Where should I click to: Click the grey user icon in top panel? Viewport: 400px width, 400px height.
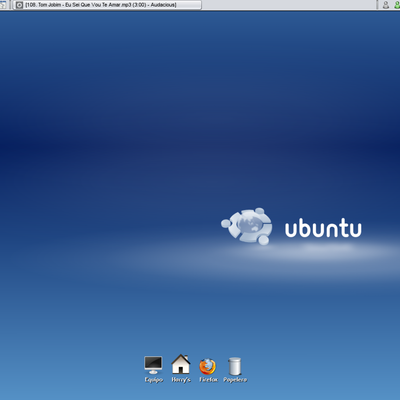(x=386, y=5)
